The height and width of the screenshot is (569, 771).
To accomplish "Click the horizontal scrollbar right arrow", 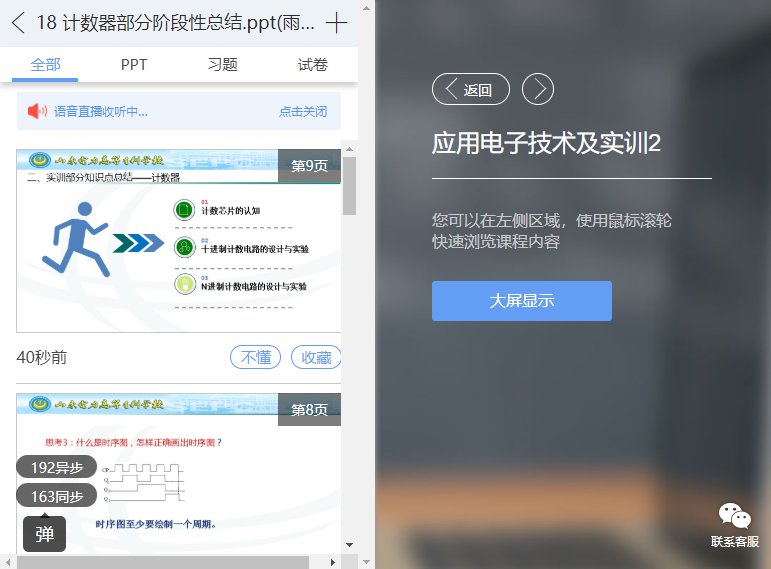I will click(333, 562).
